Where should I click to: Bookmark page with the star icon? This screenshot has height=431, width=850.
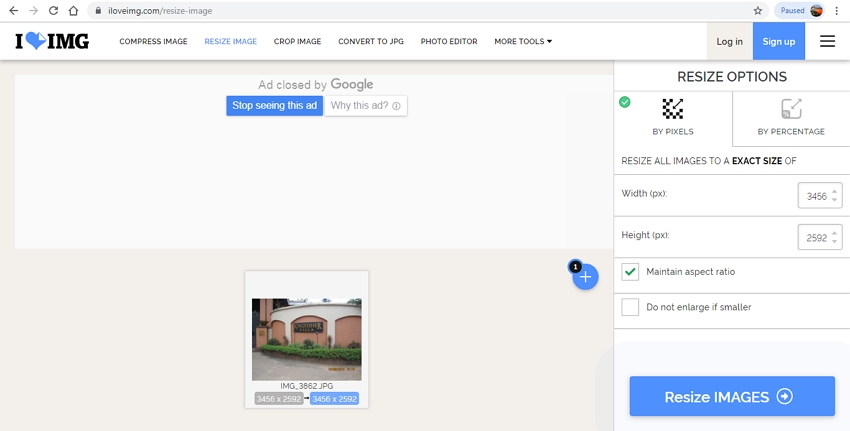[x=757, y=10]
